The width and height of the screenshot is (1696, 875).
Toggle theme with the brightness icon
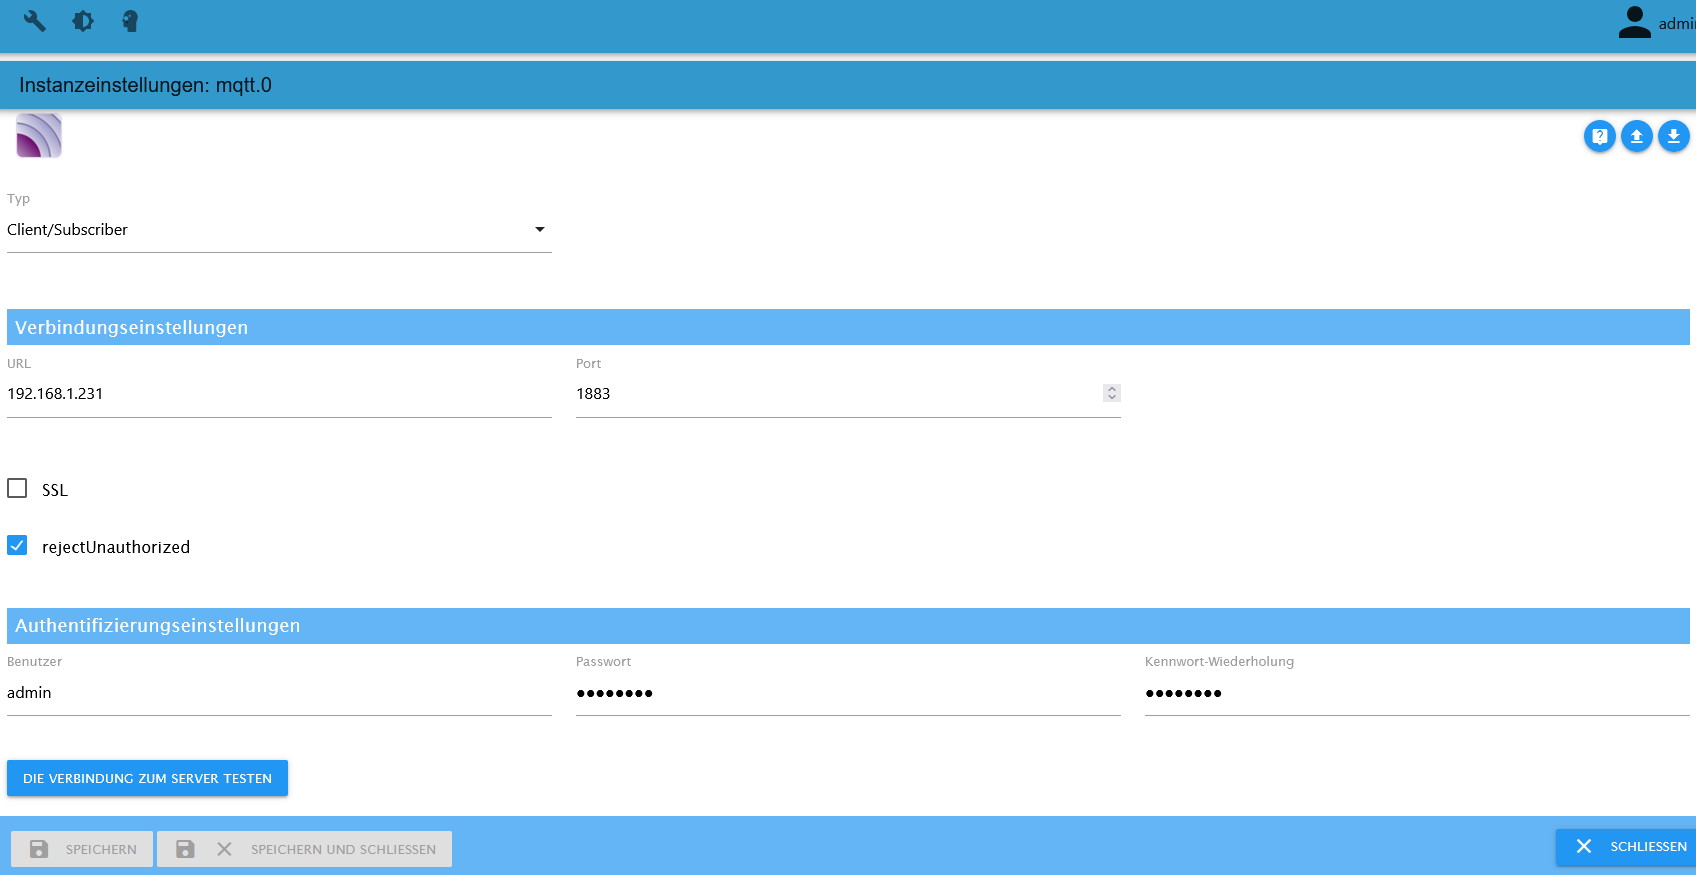(83, 21)
